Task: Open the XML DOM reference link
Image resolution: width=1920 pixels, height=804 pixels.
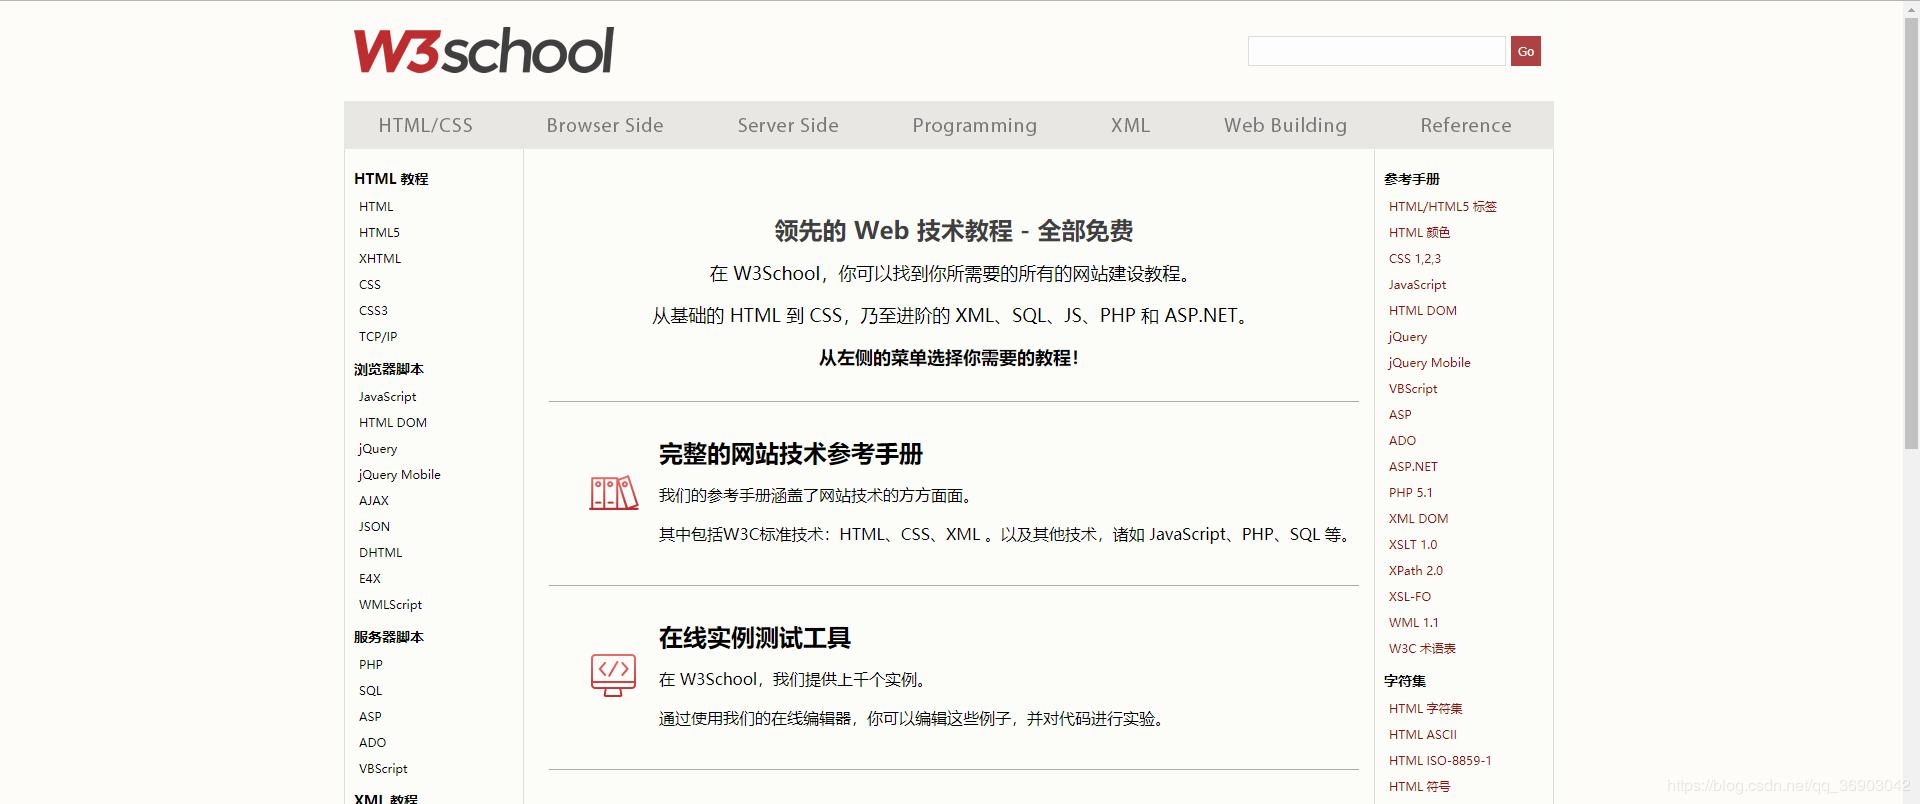Action: click(x=1418, y=519)
